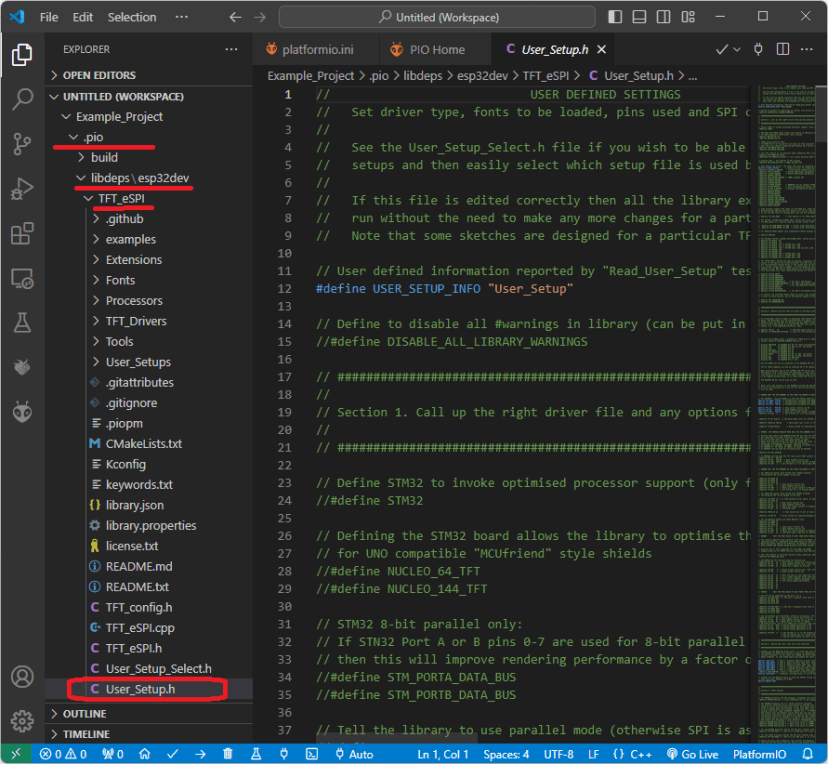The image size is (828, 764).
Task: Open PIO Home via the house icon
Action: 143,754
